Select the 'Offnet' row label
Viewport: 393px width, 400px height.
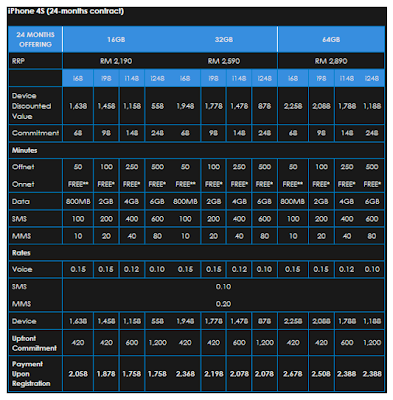pos(23,167)
